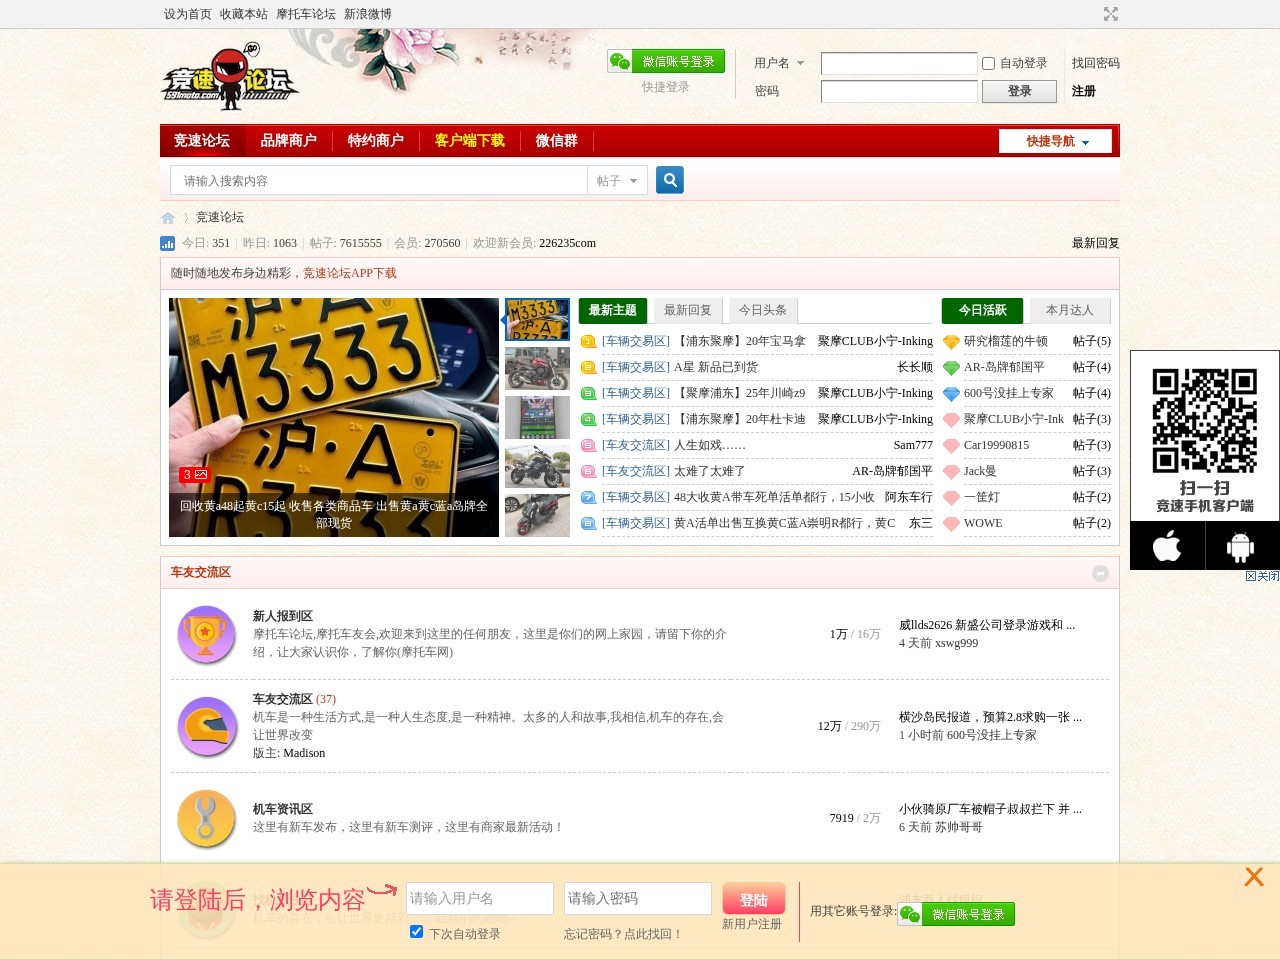1280x960 pixels.
Task: Click the 微信账号登录 button in header
Action: (666, 62)
